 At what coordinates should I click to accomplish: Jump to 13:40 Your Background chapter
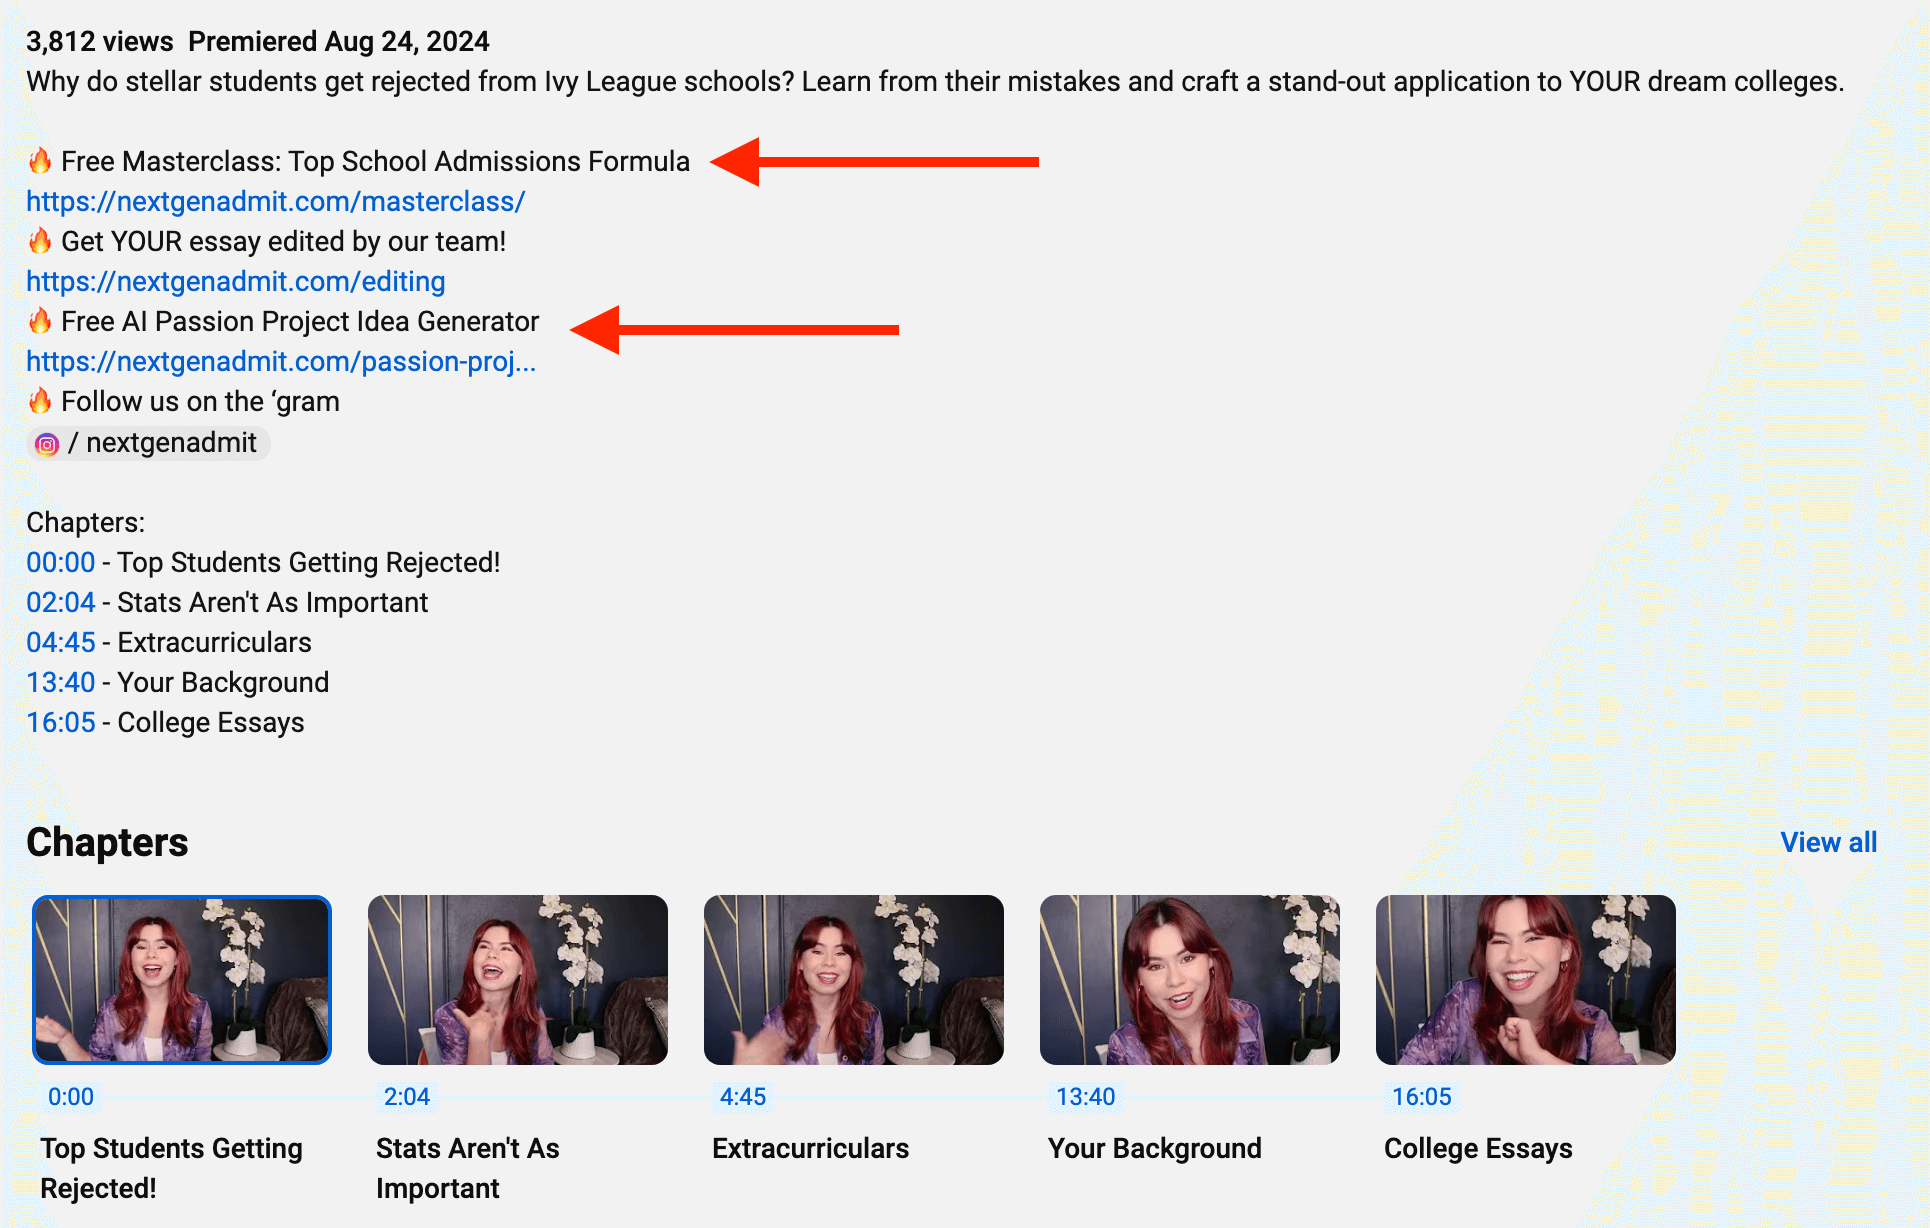pos(61,682)
